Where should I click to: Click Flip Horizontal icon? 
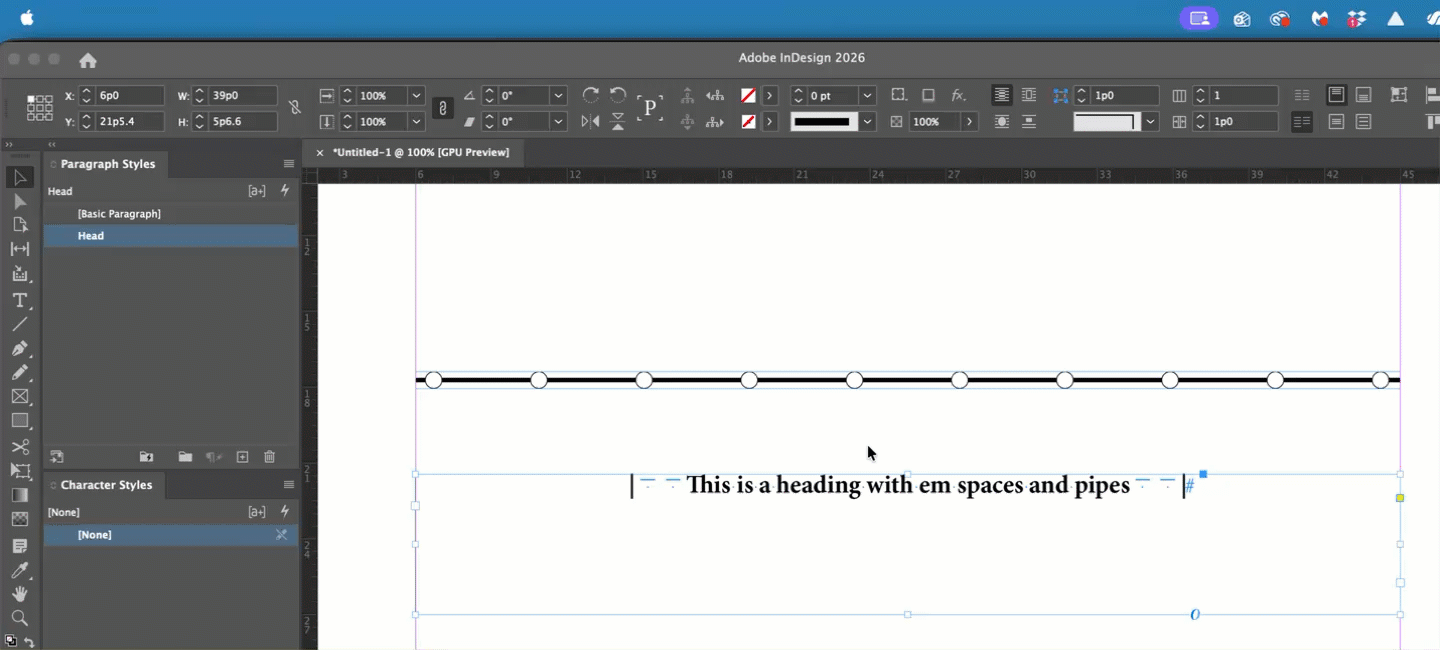[591, 121]
